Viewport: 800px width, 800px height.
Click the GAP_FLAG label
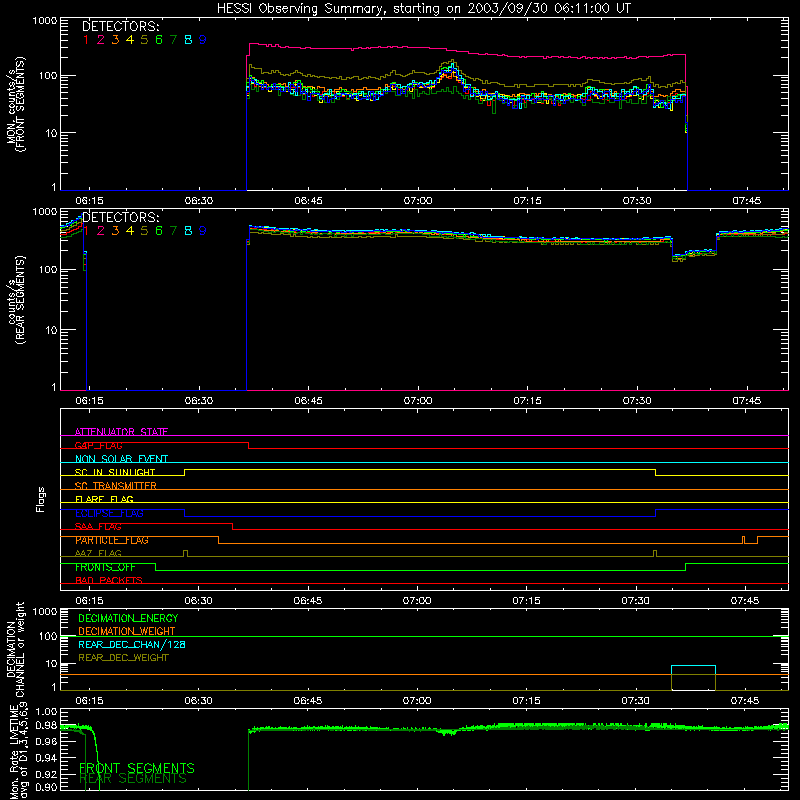pos(98,445)
